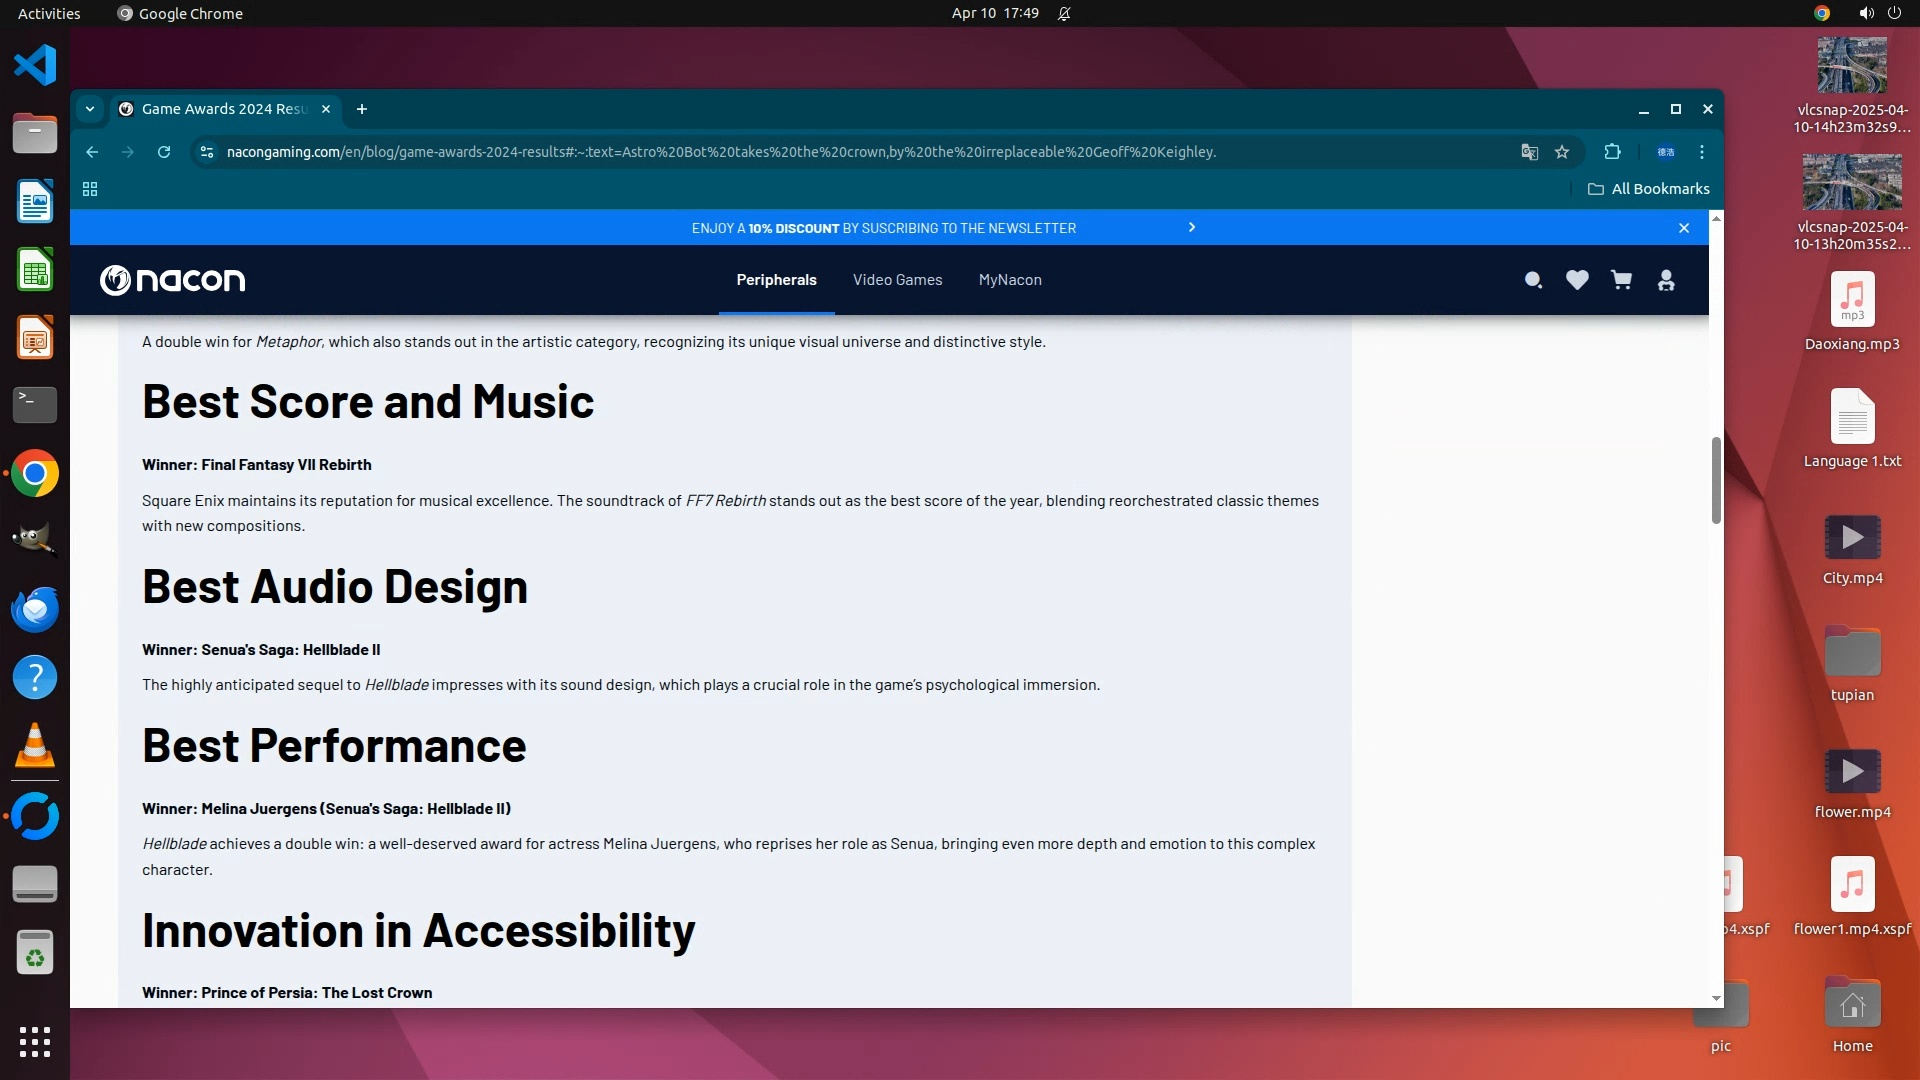Click the Nacon search magnifier icon

pyautogui.click(x=1532, y=280)
